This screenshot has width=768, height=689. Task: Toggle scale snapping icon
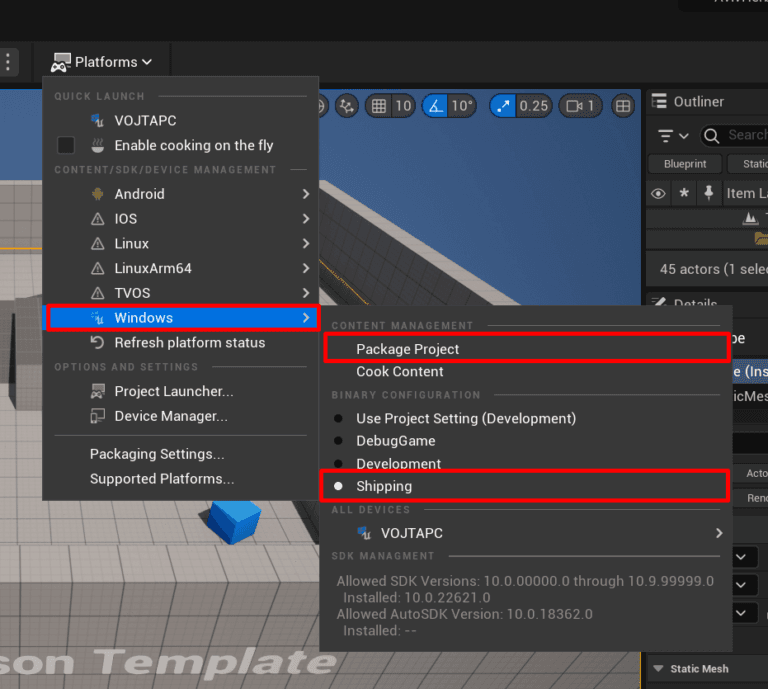click(503, 106)
